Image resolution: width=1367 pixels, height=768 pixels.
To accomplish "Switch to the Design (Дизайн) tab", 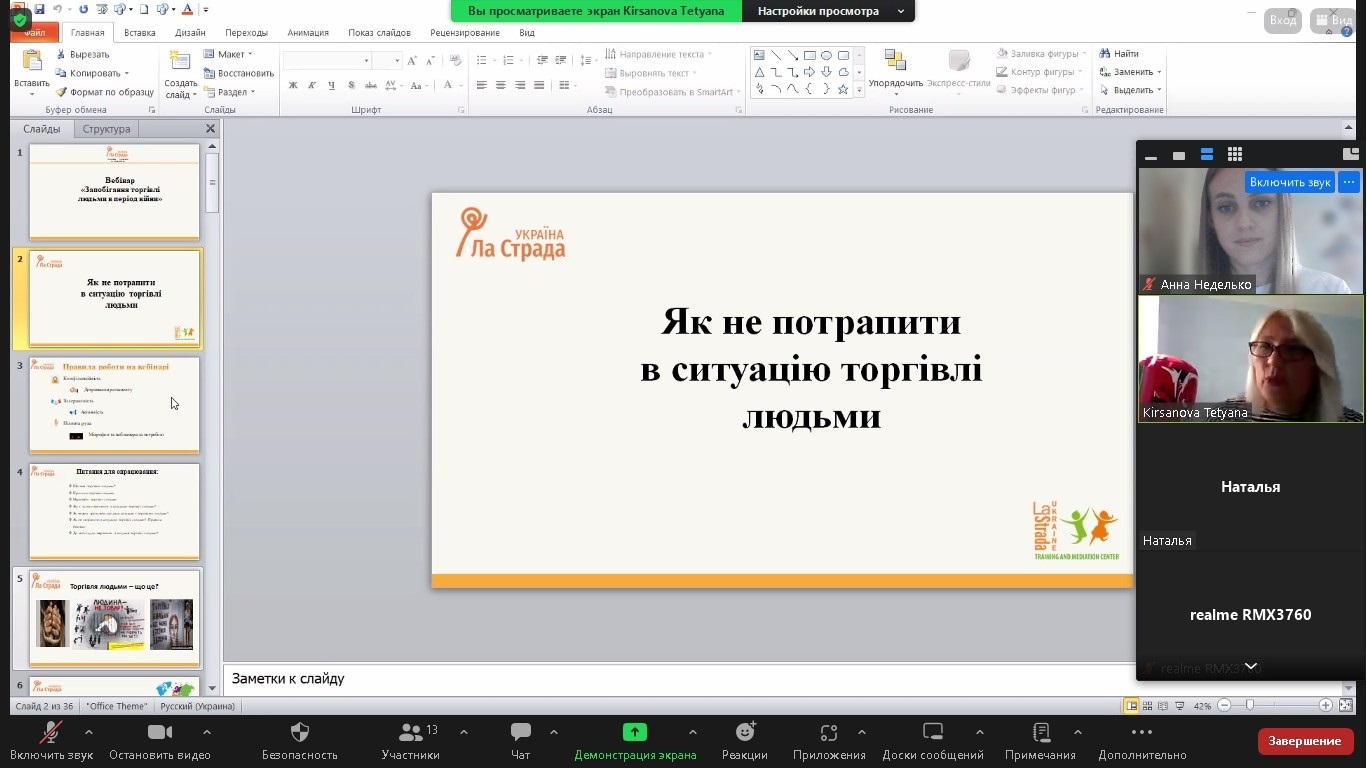I will pos(190,33).
